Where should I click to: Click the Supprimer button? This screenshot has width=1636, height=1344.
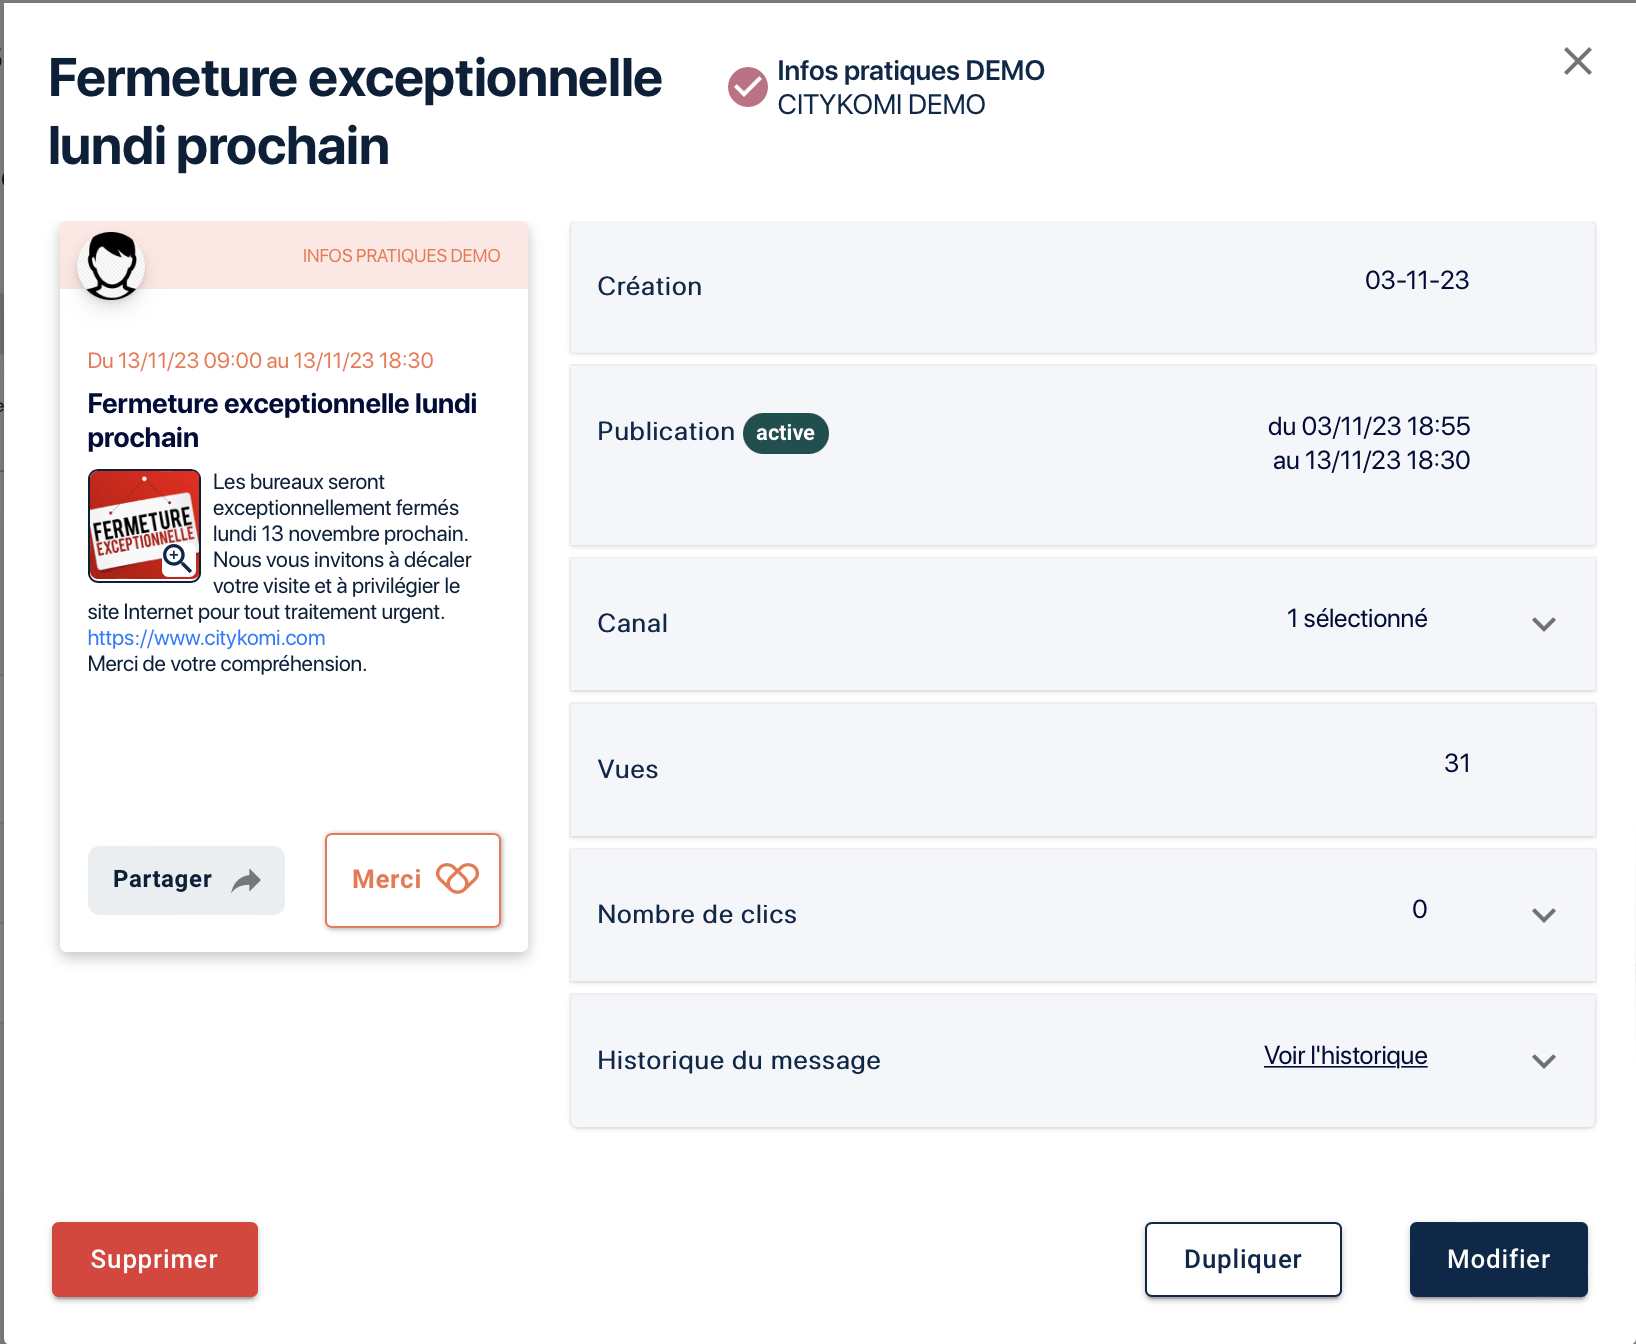click(155, 1259)
